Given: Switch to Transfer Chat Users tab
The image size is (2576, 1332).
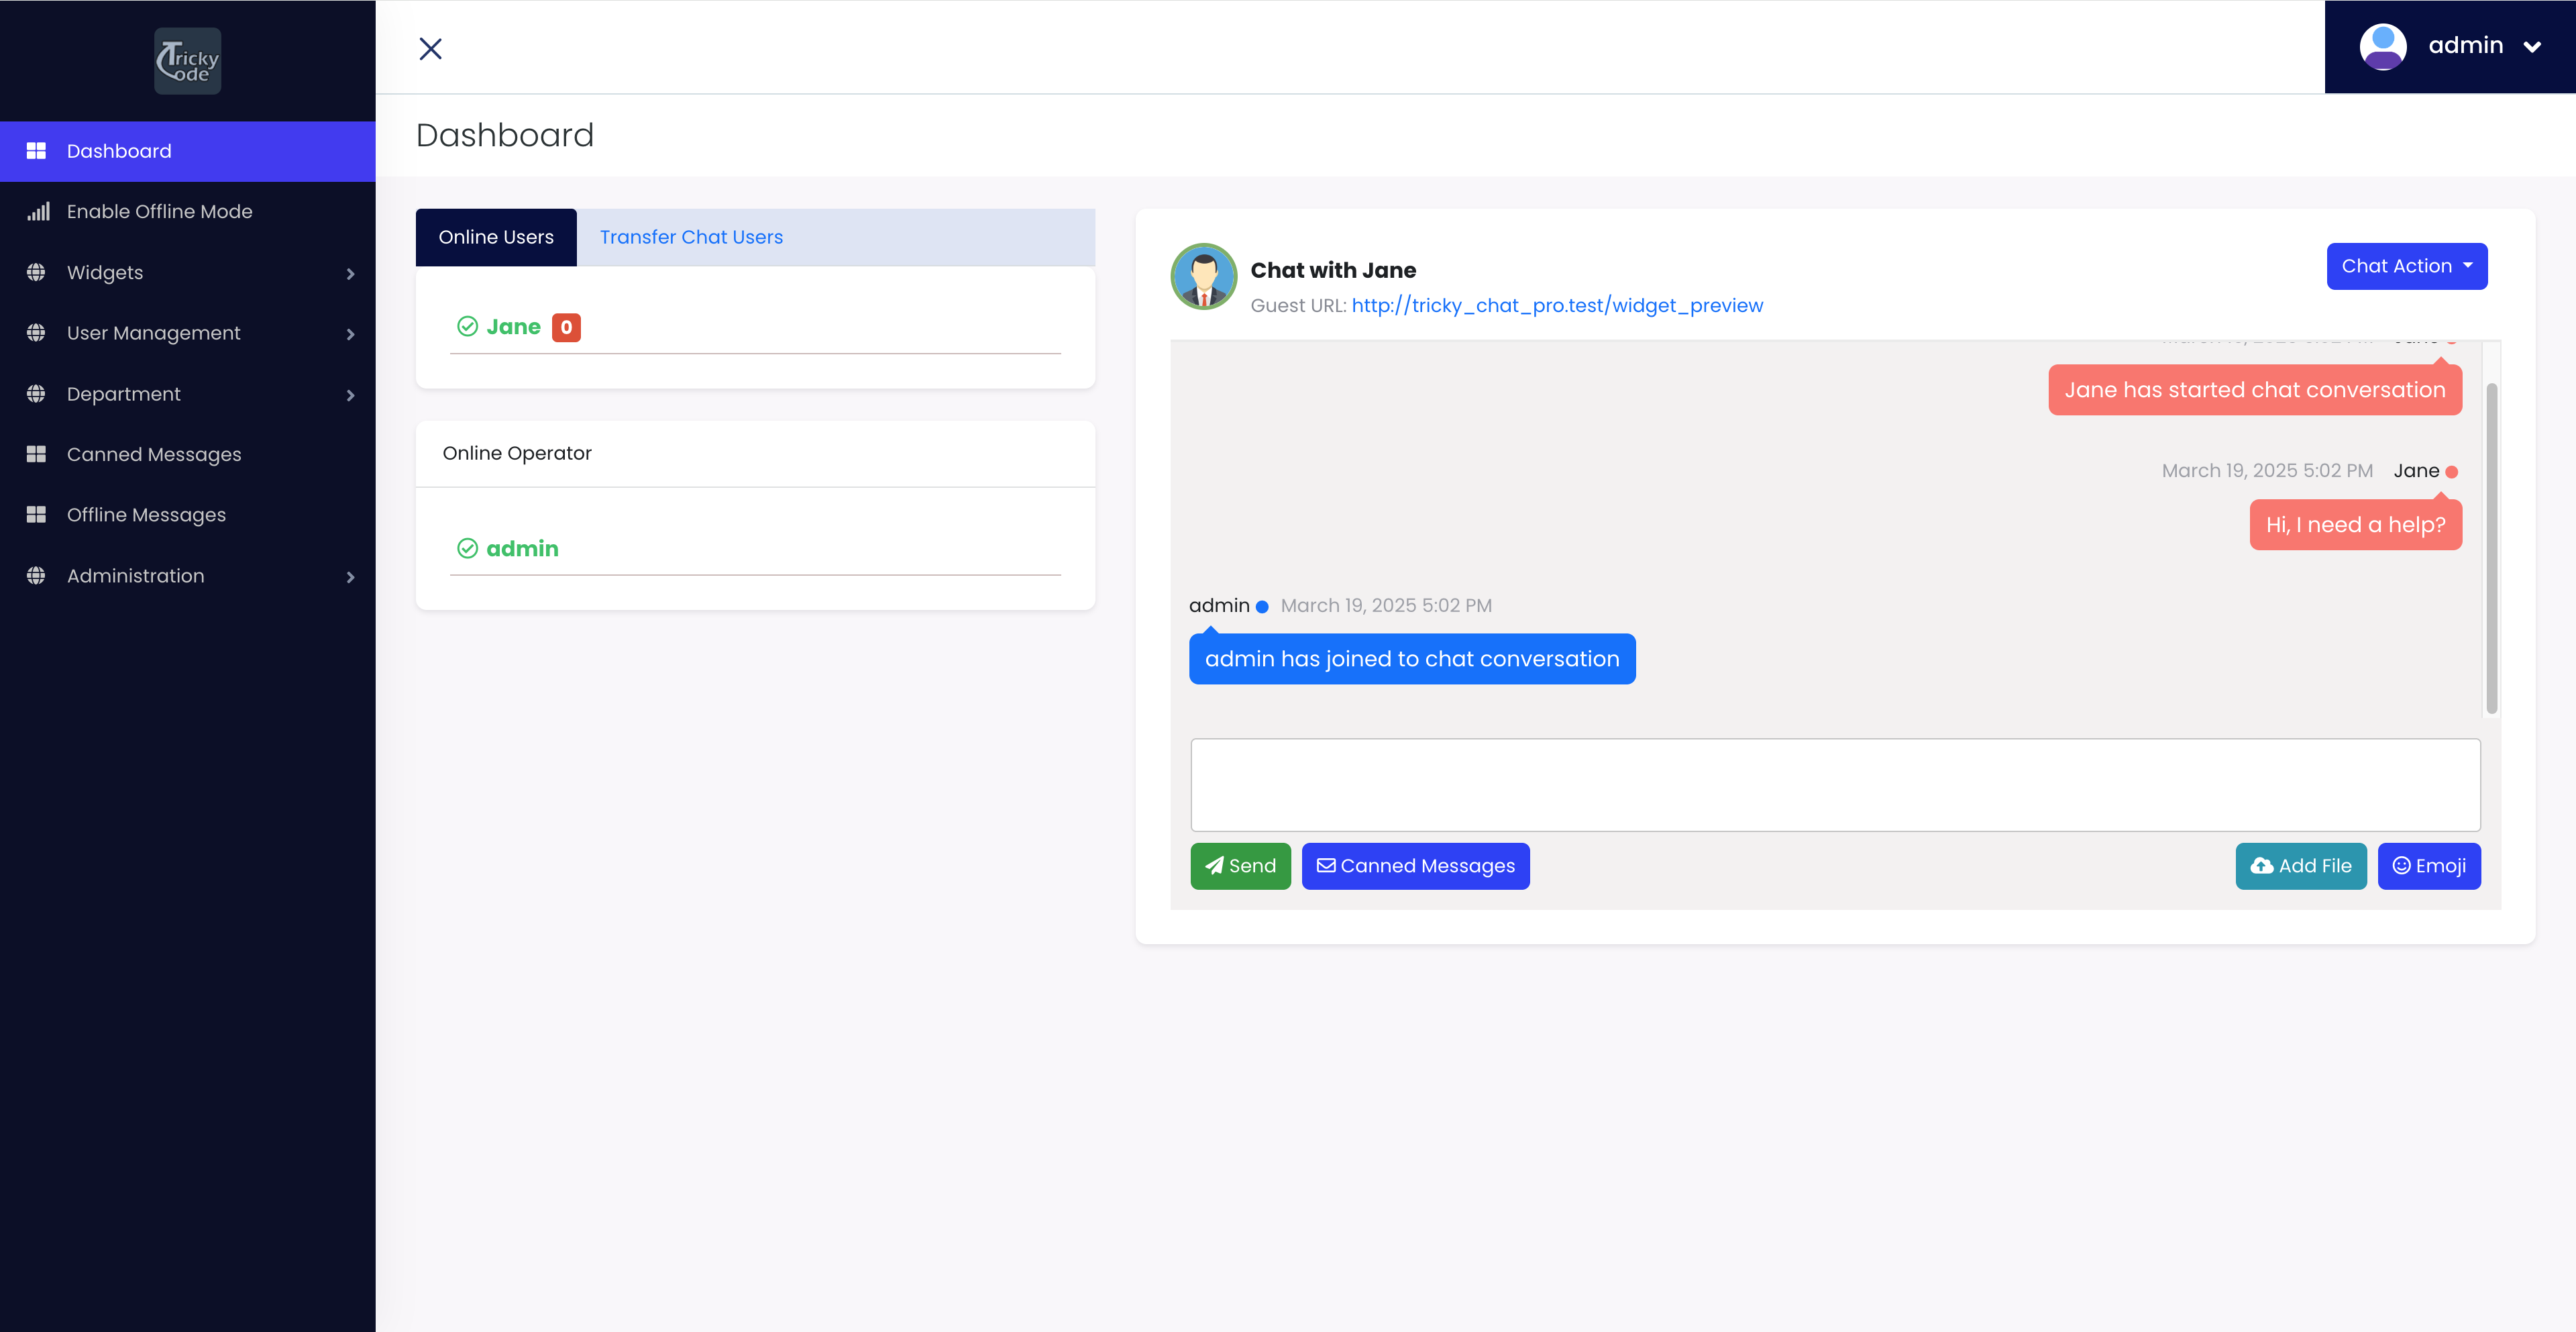Looking at the screenshot, I should click(691, 237).
